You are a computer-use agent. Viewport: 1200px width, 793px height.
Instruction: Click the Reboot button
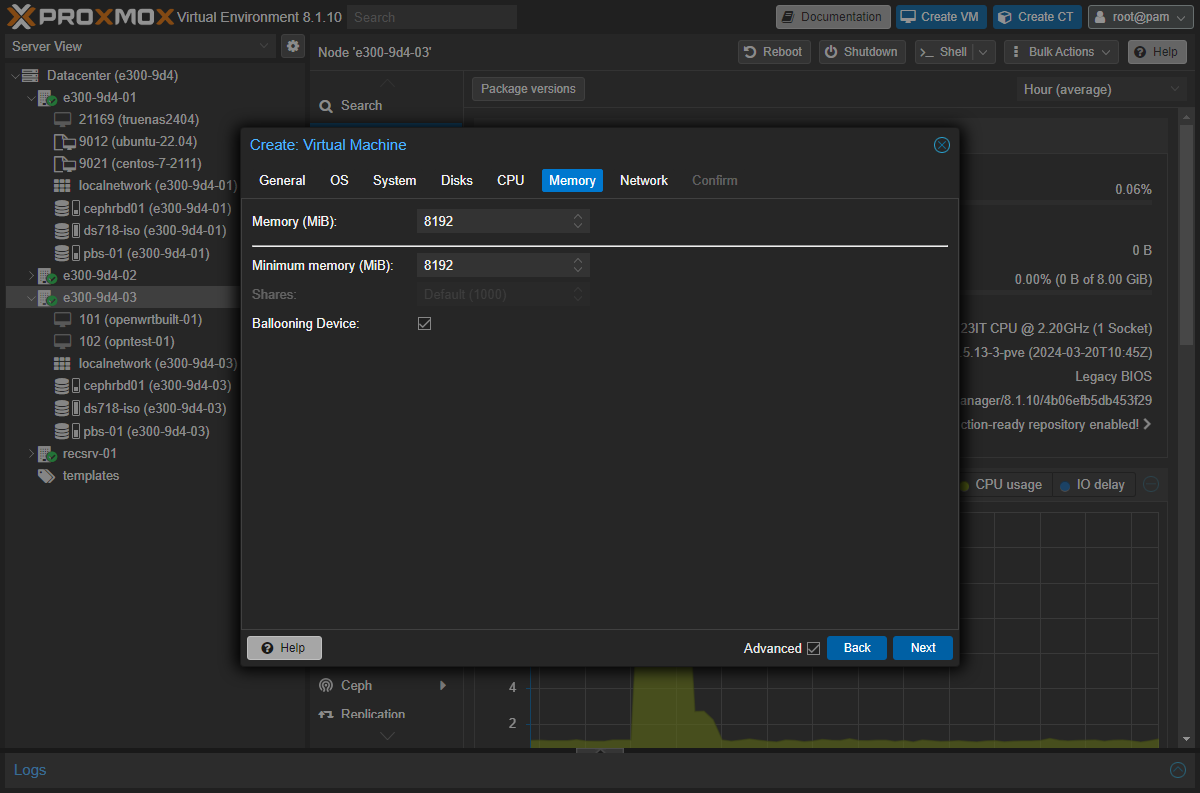[775, 52]
